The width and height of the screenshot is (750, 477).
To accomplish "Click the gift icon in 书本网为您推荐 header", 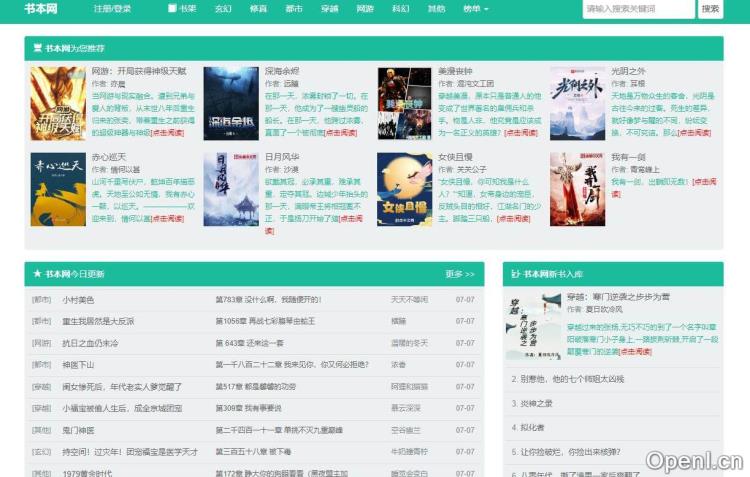I will click(37, 48).
